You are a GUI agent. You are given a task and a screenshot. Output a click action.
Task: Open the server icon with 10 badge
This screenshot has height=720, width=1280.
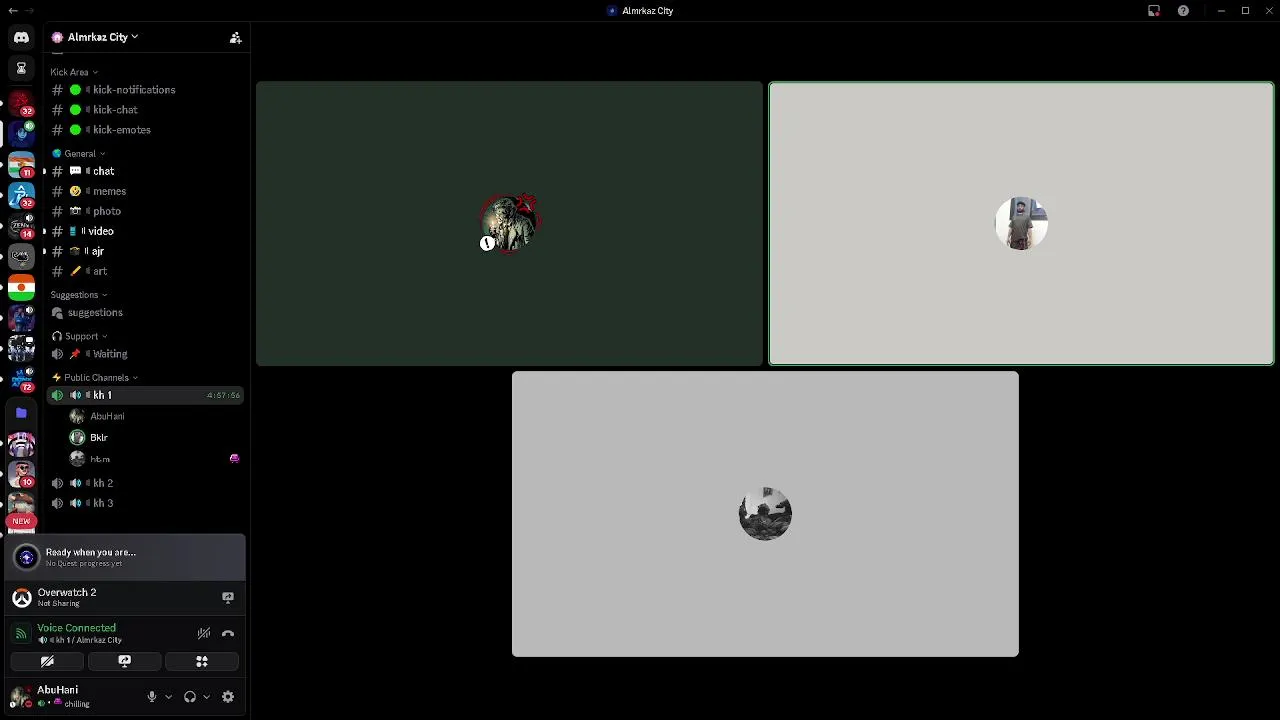[x=21, y=474]
